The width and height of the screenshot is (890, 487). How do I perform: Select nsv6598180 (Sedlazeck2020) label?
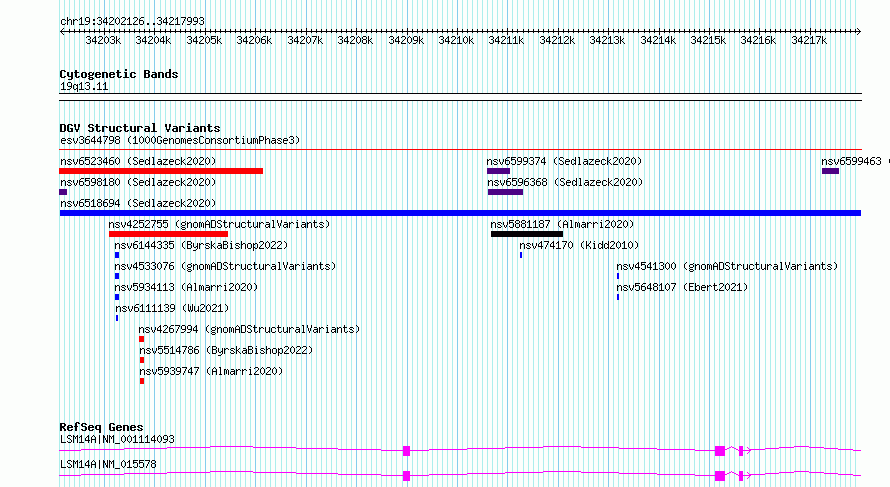point(138,182)
